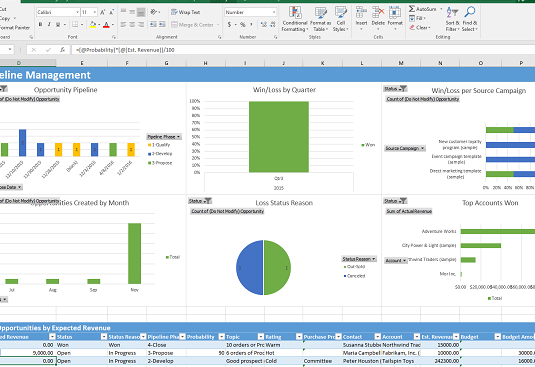This screenshot has width=535, height=367.
Task: Select column M header
Action: click(x=401, y=63)
